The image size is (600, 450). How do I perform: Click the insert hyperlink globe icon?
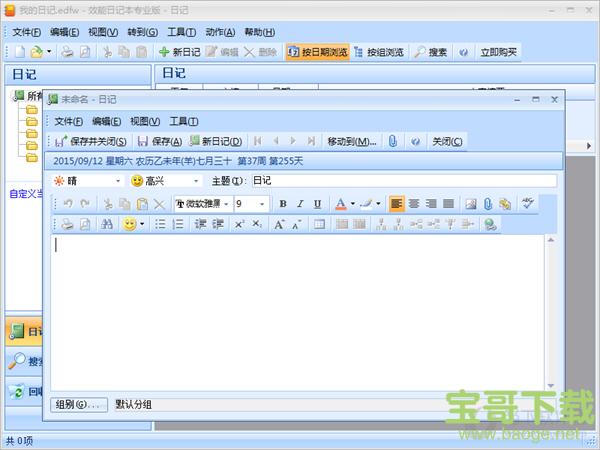tap(490, 224)
